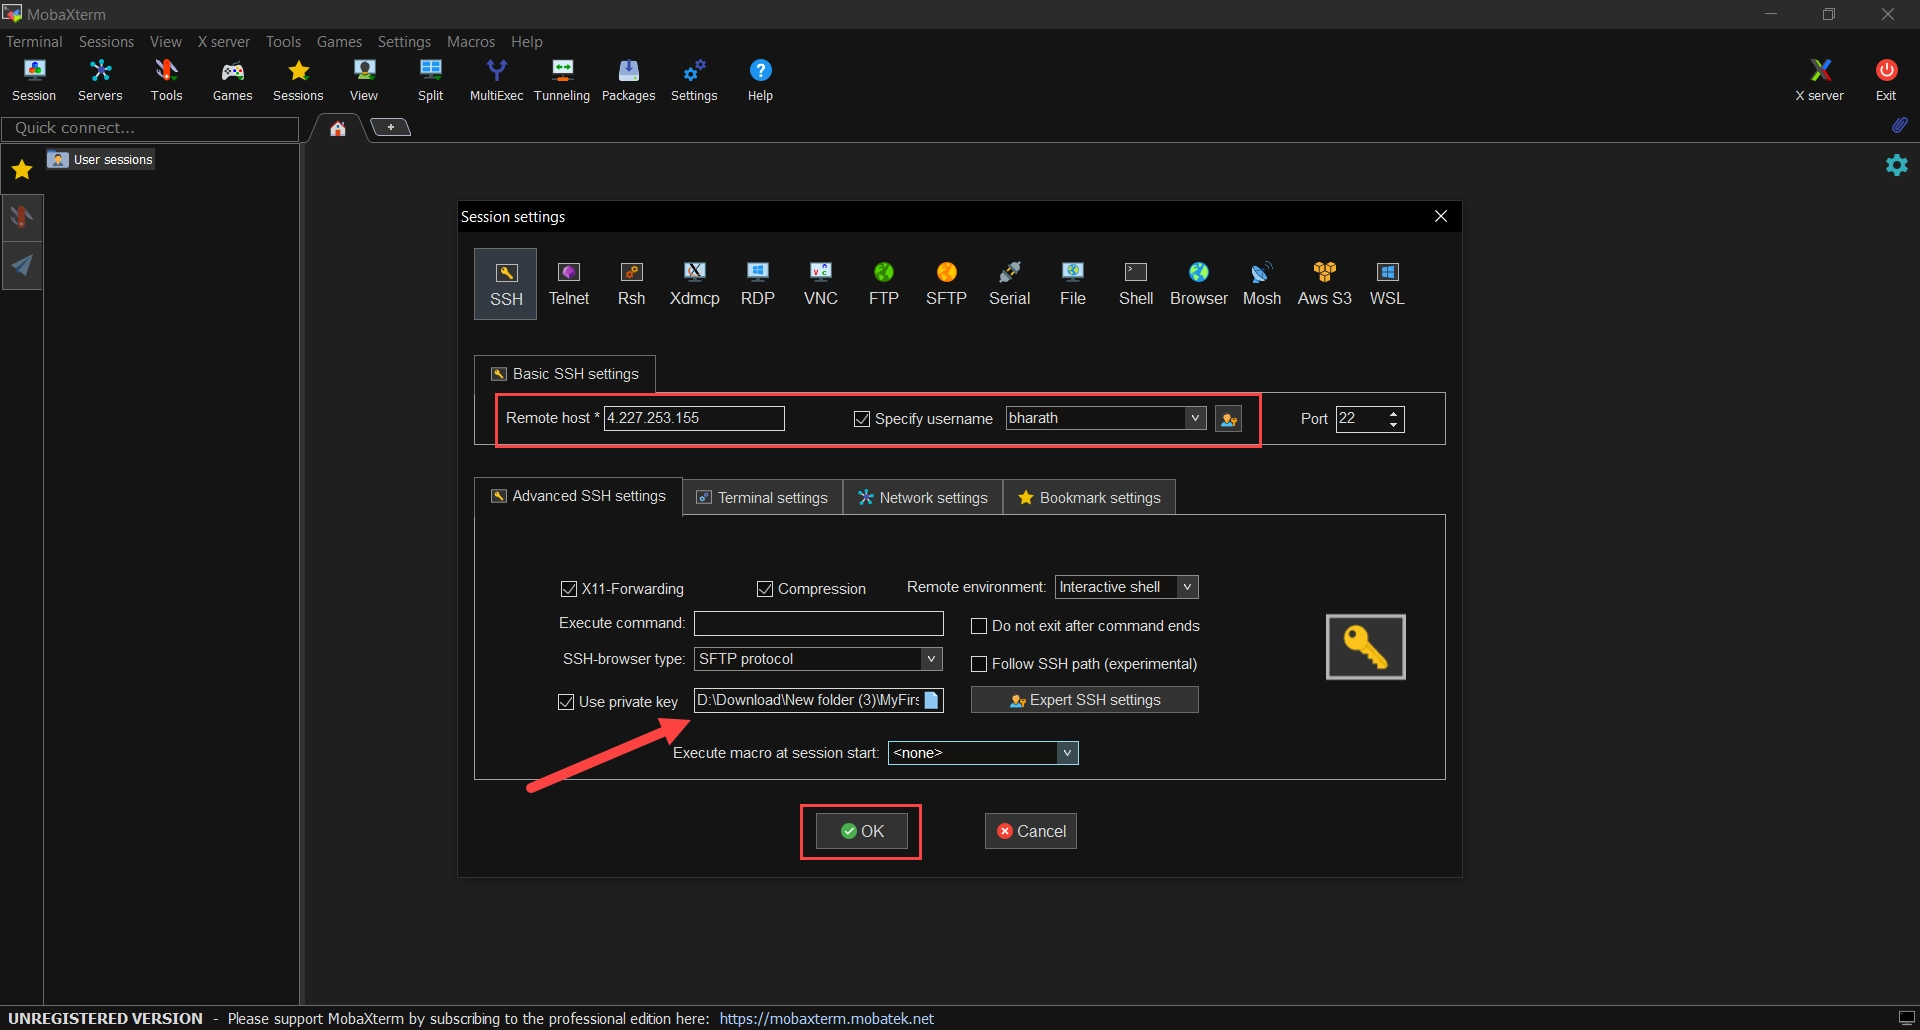Select the Shell session type
The image size is (1920, 1030).
click(1136, 284)
